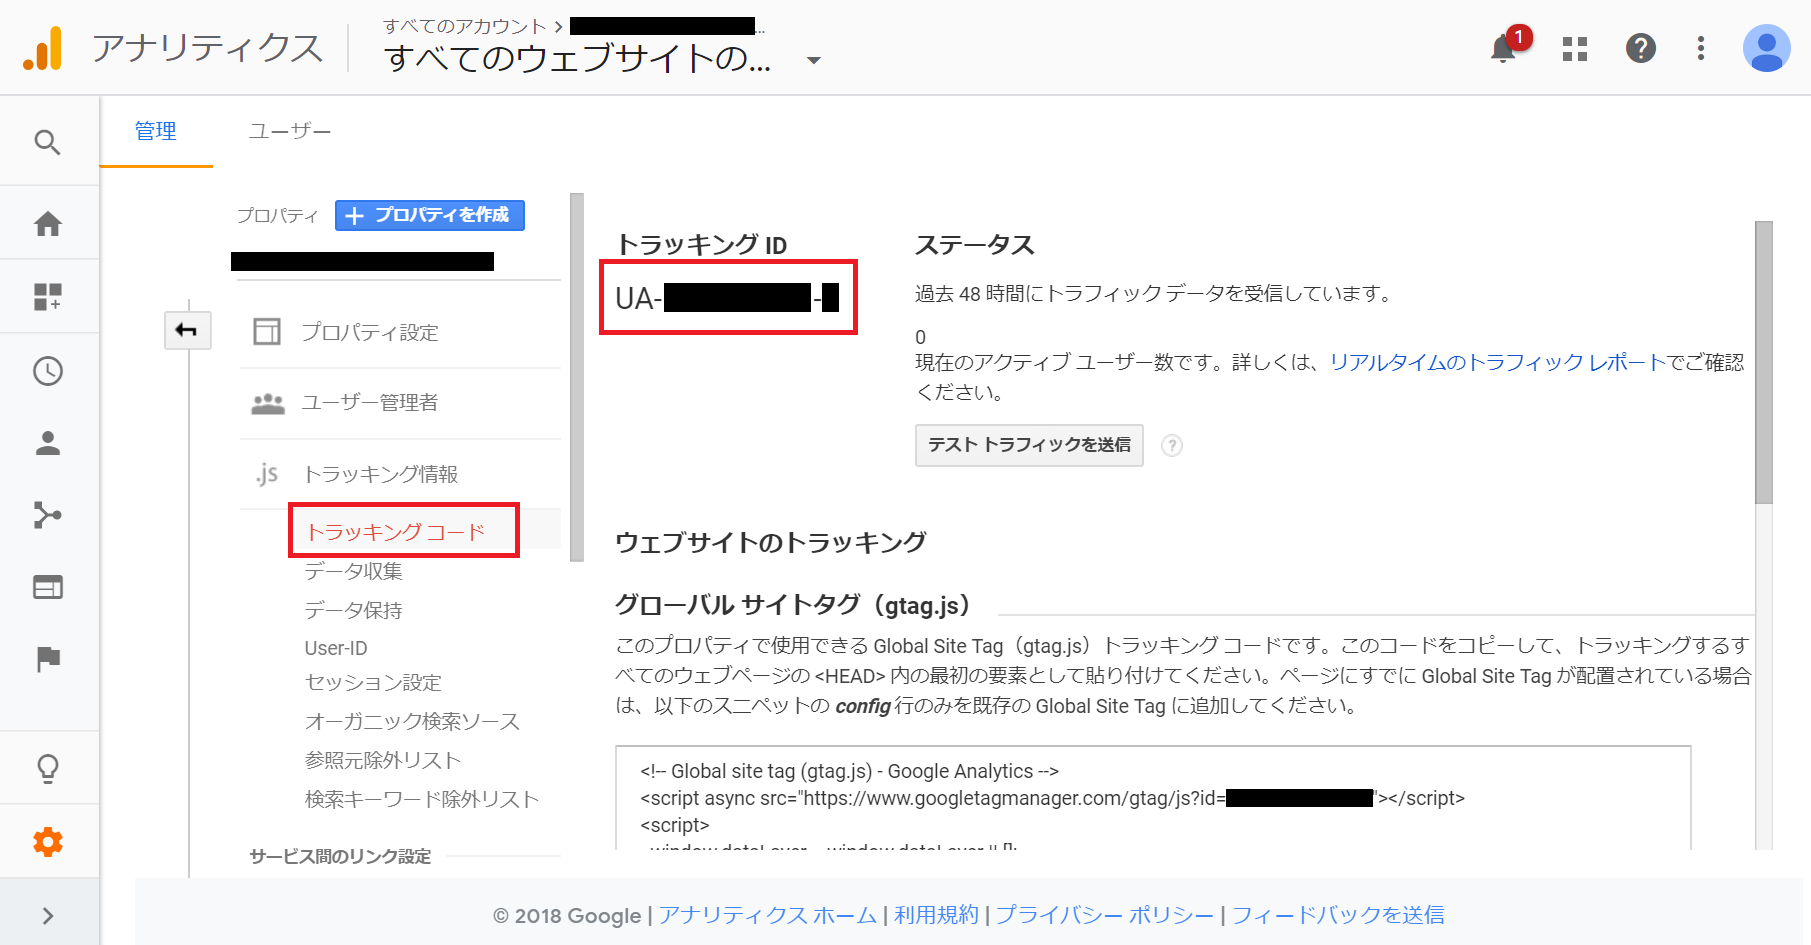Image resolution: width=1811 pixels, height=945 pixels.
Task: Open アナリティクス ホーム footer link
Action: [768, 915]
